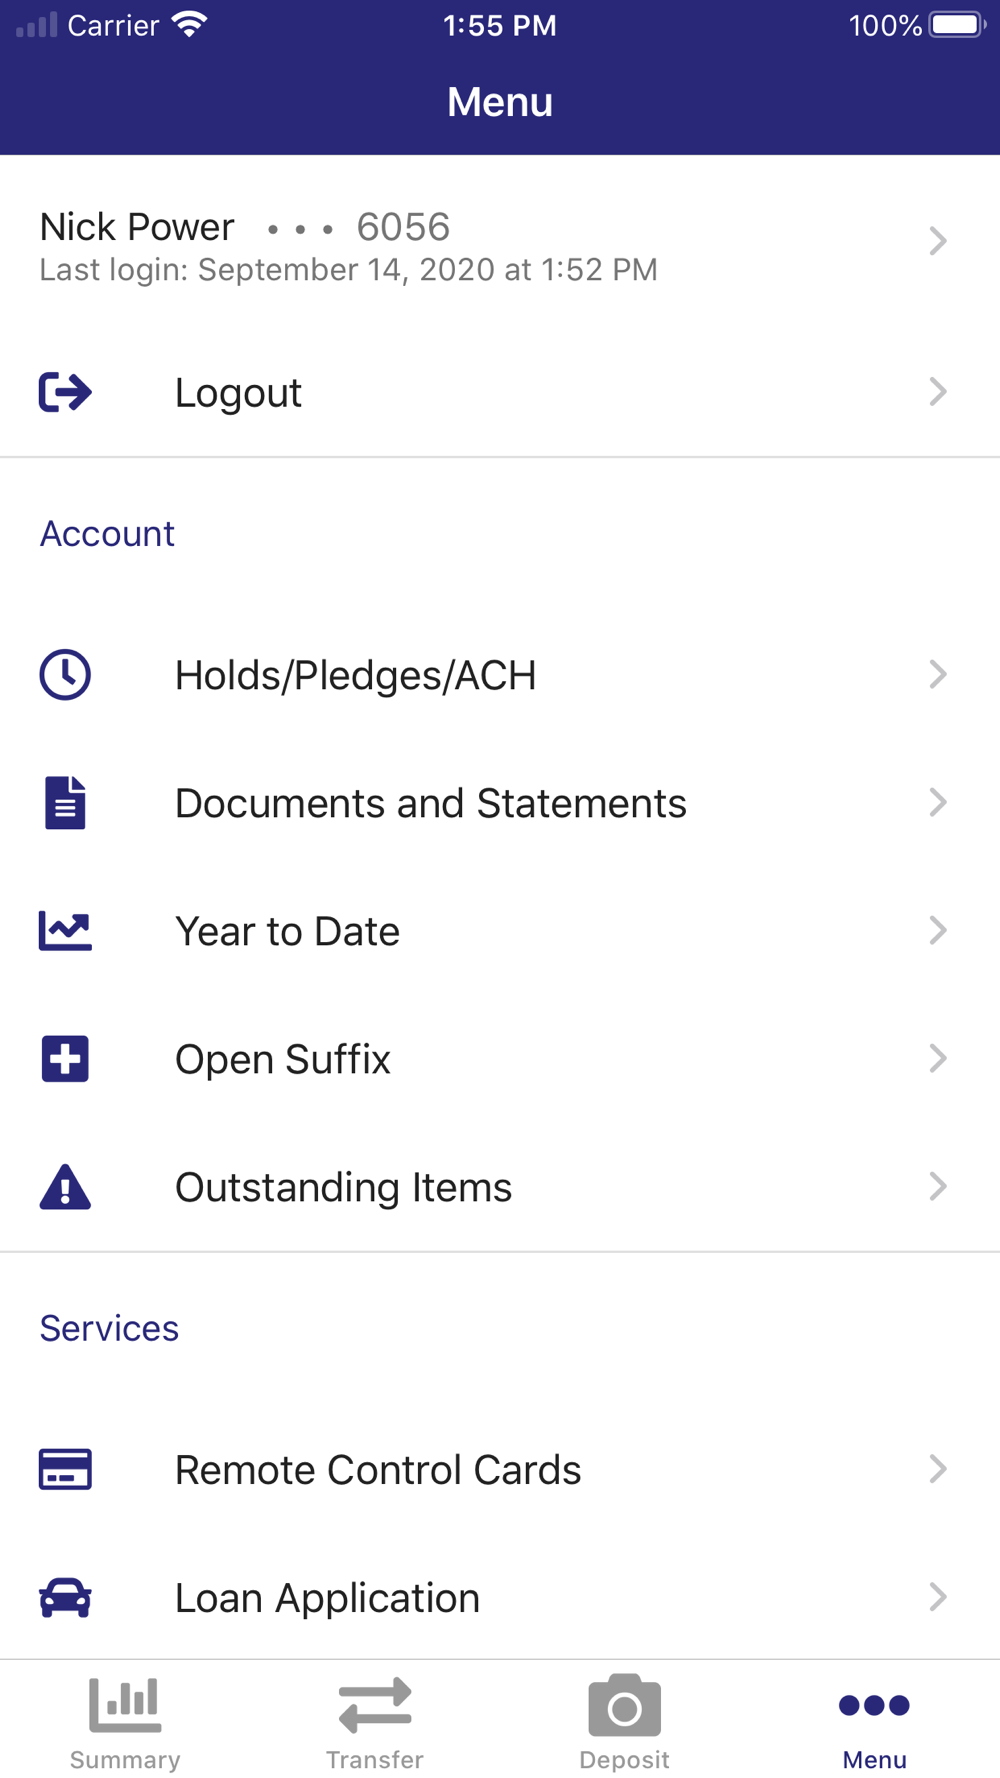Switch to the Summary tab
Image resolution: width=1000 pixels, height=1778 pixels.
click(x=125, y=1722)
